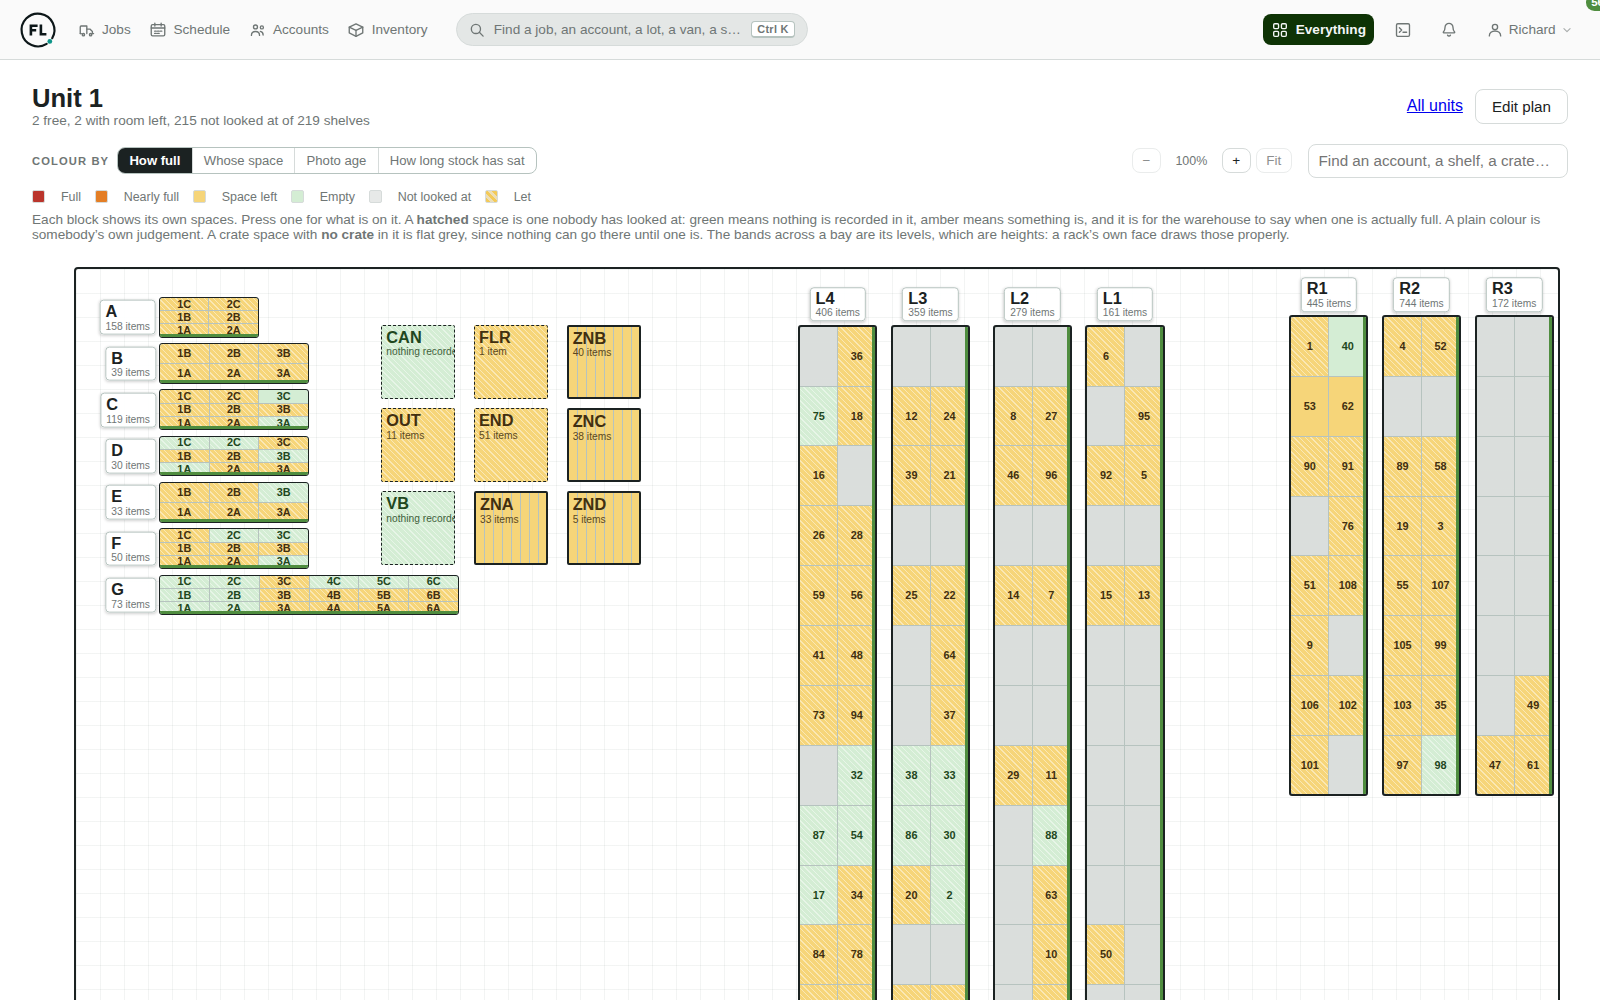Click the red Full legend swatch
The image size is (1600, 1000).
click(x=39, y=197)
